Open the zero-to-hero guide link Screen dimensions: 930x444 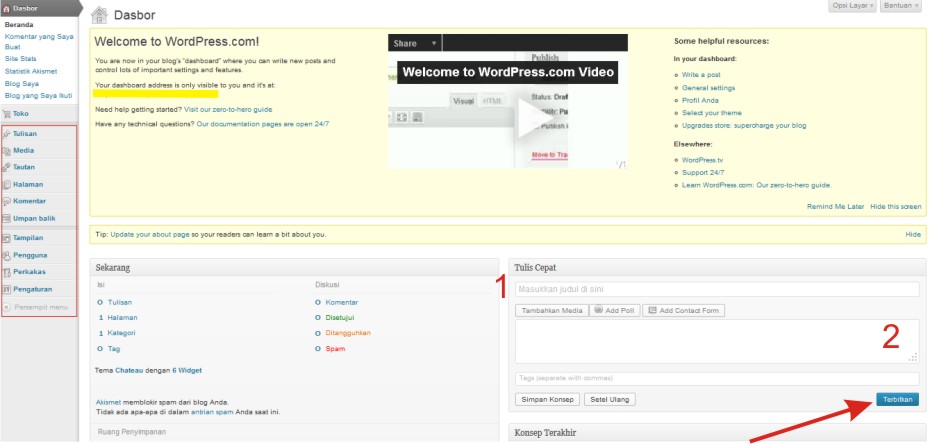228,110
